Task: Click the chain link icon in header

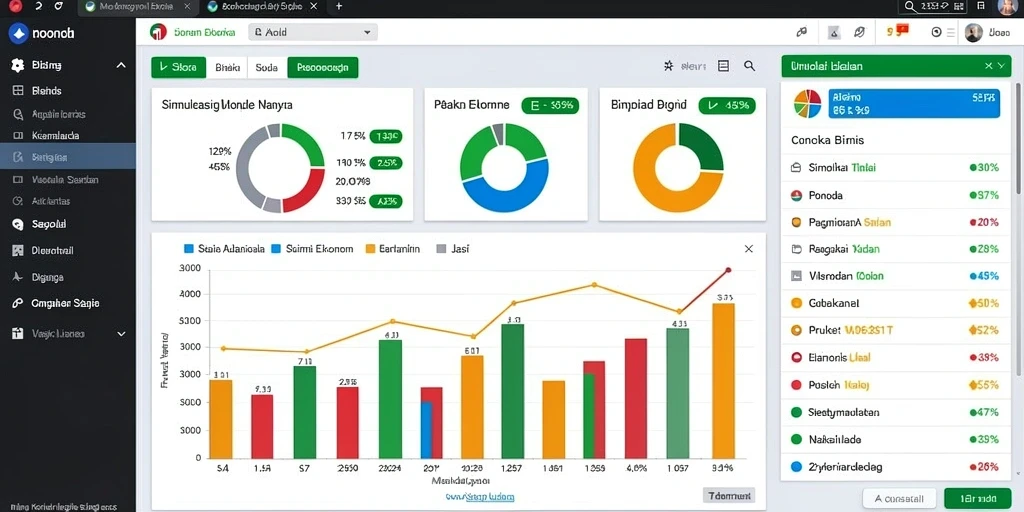Action: pos(802,32)
